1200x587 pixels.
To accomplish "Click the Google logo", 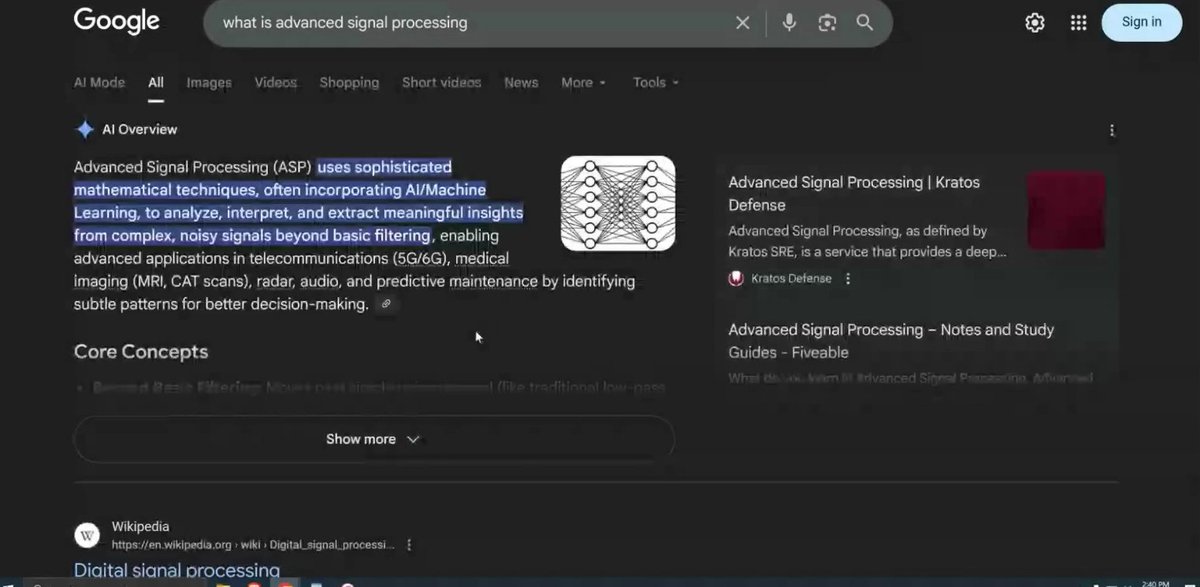I will 116,21.
